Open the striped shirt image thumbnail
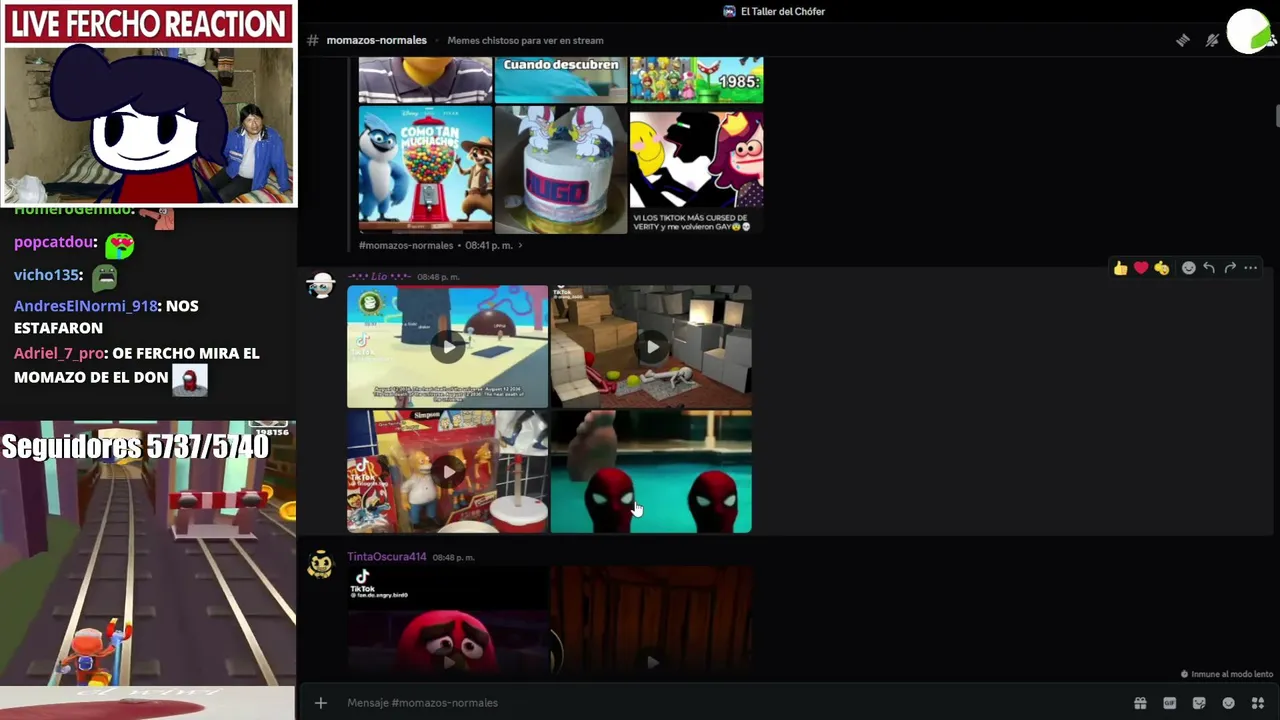 (426, 80)
